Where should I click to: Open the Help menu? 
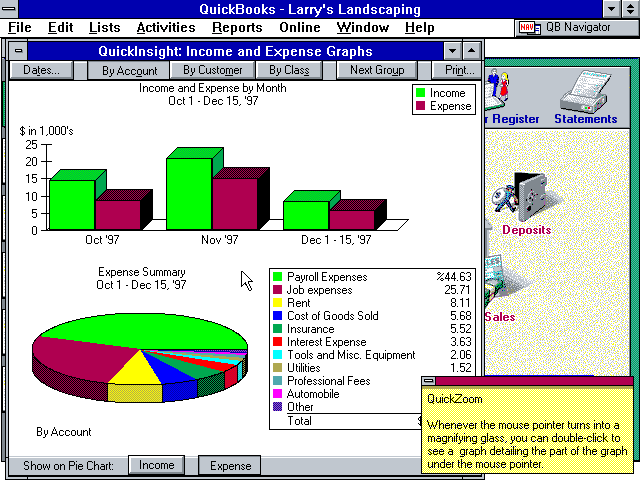click(420, 28)
